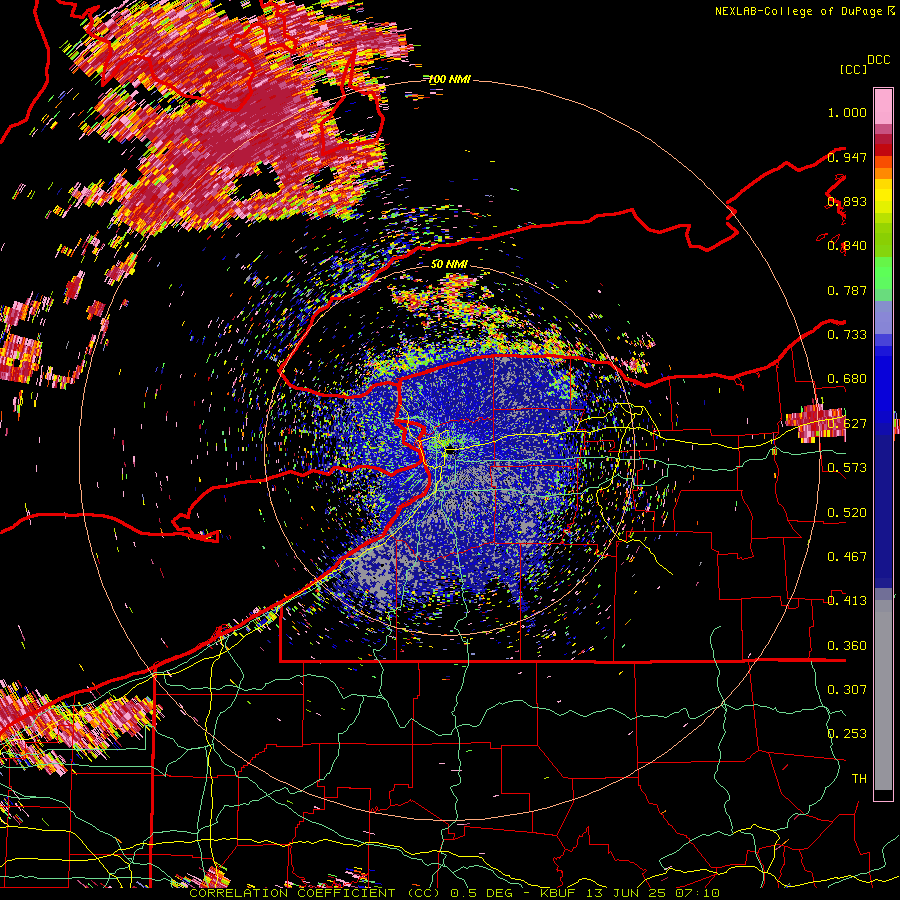Select the DCC label above the color bar

click(878, 60)
